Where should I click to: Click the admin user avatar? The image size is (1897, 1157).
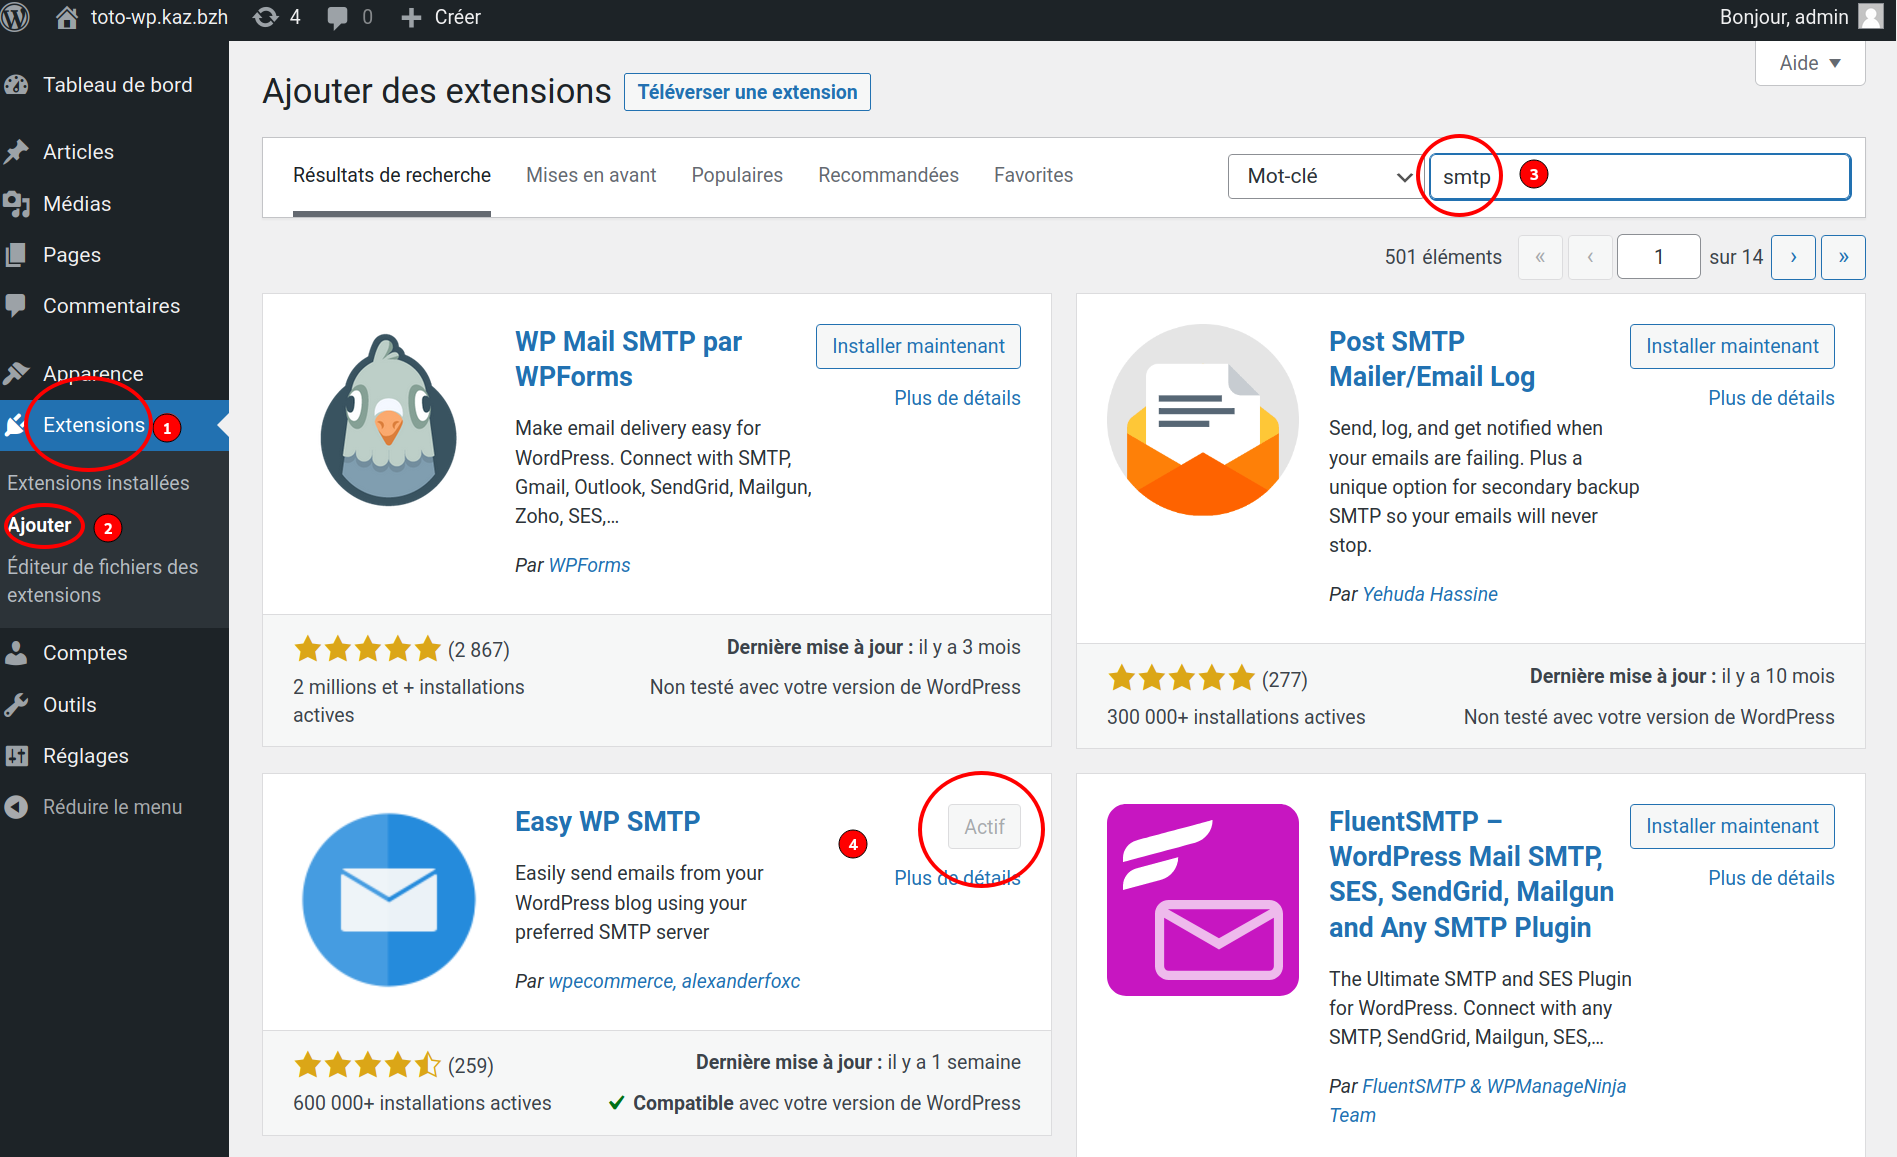pos(1869,17)
